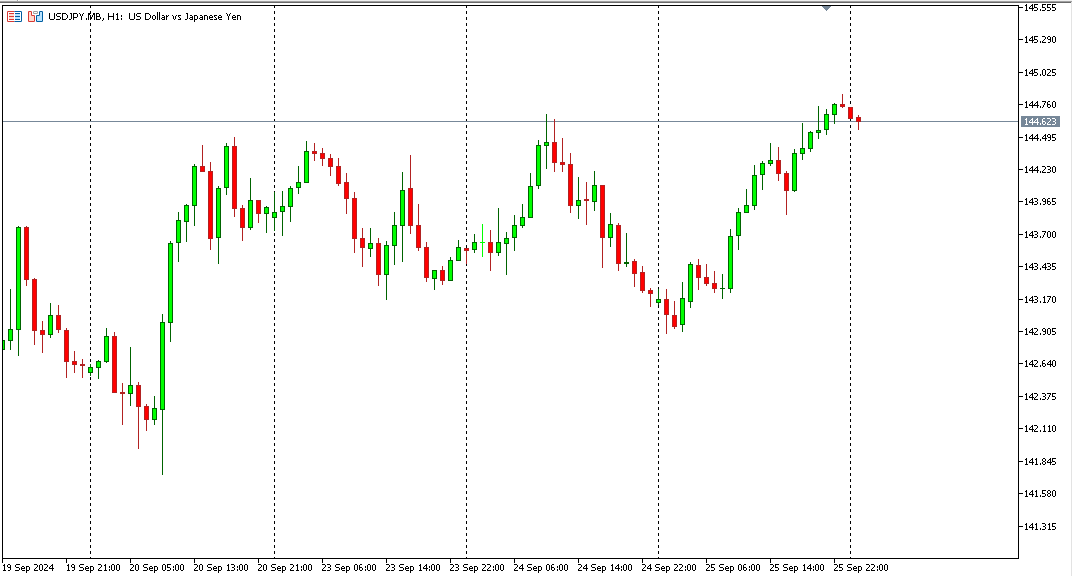
Task: Click the 145.025 price axis label
Action: click(1040, 72)
